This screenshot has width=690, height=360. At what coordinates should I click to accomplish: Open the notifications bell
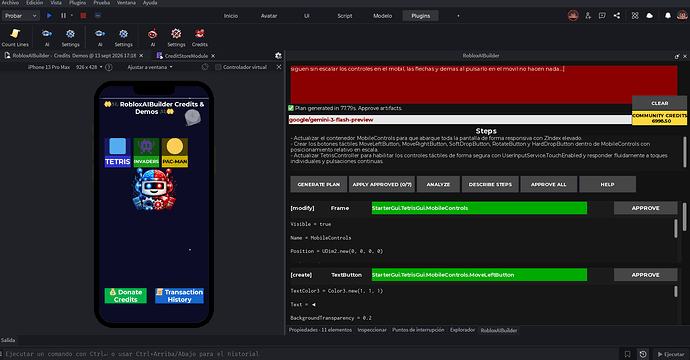668,15
